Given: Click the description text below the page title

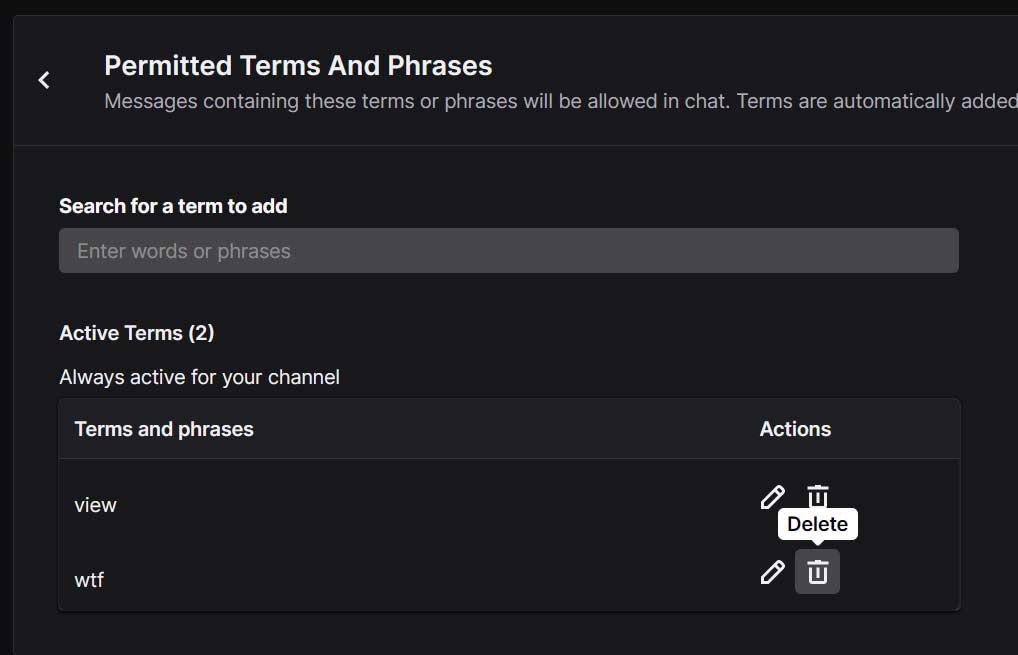Looking at the screenshot, I should (560, 101).
